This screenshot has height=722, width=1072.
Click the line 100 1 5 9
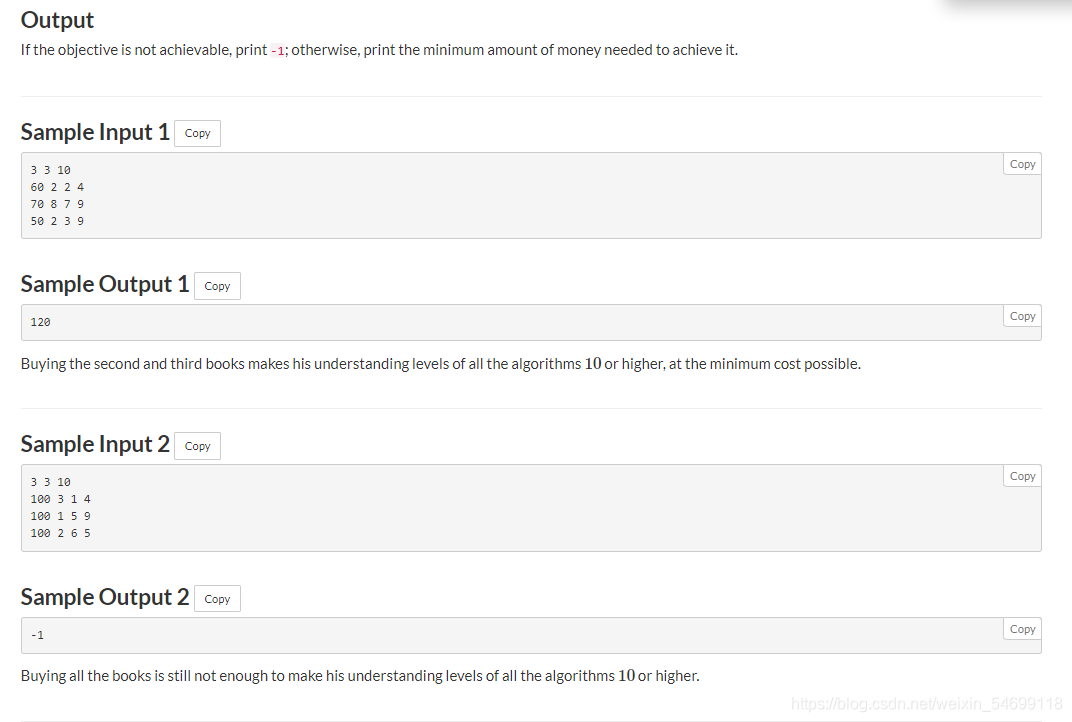(60, 516)
